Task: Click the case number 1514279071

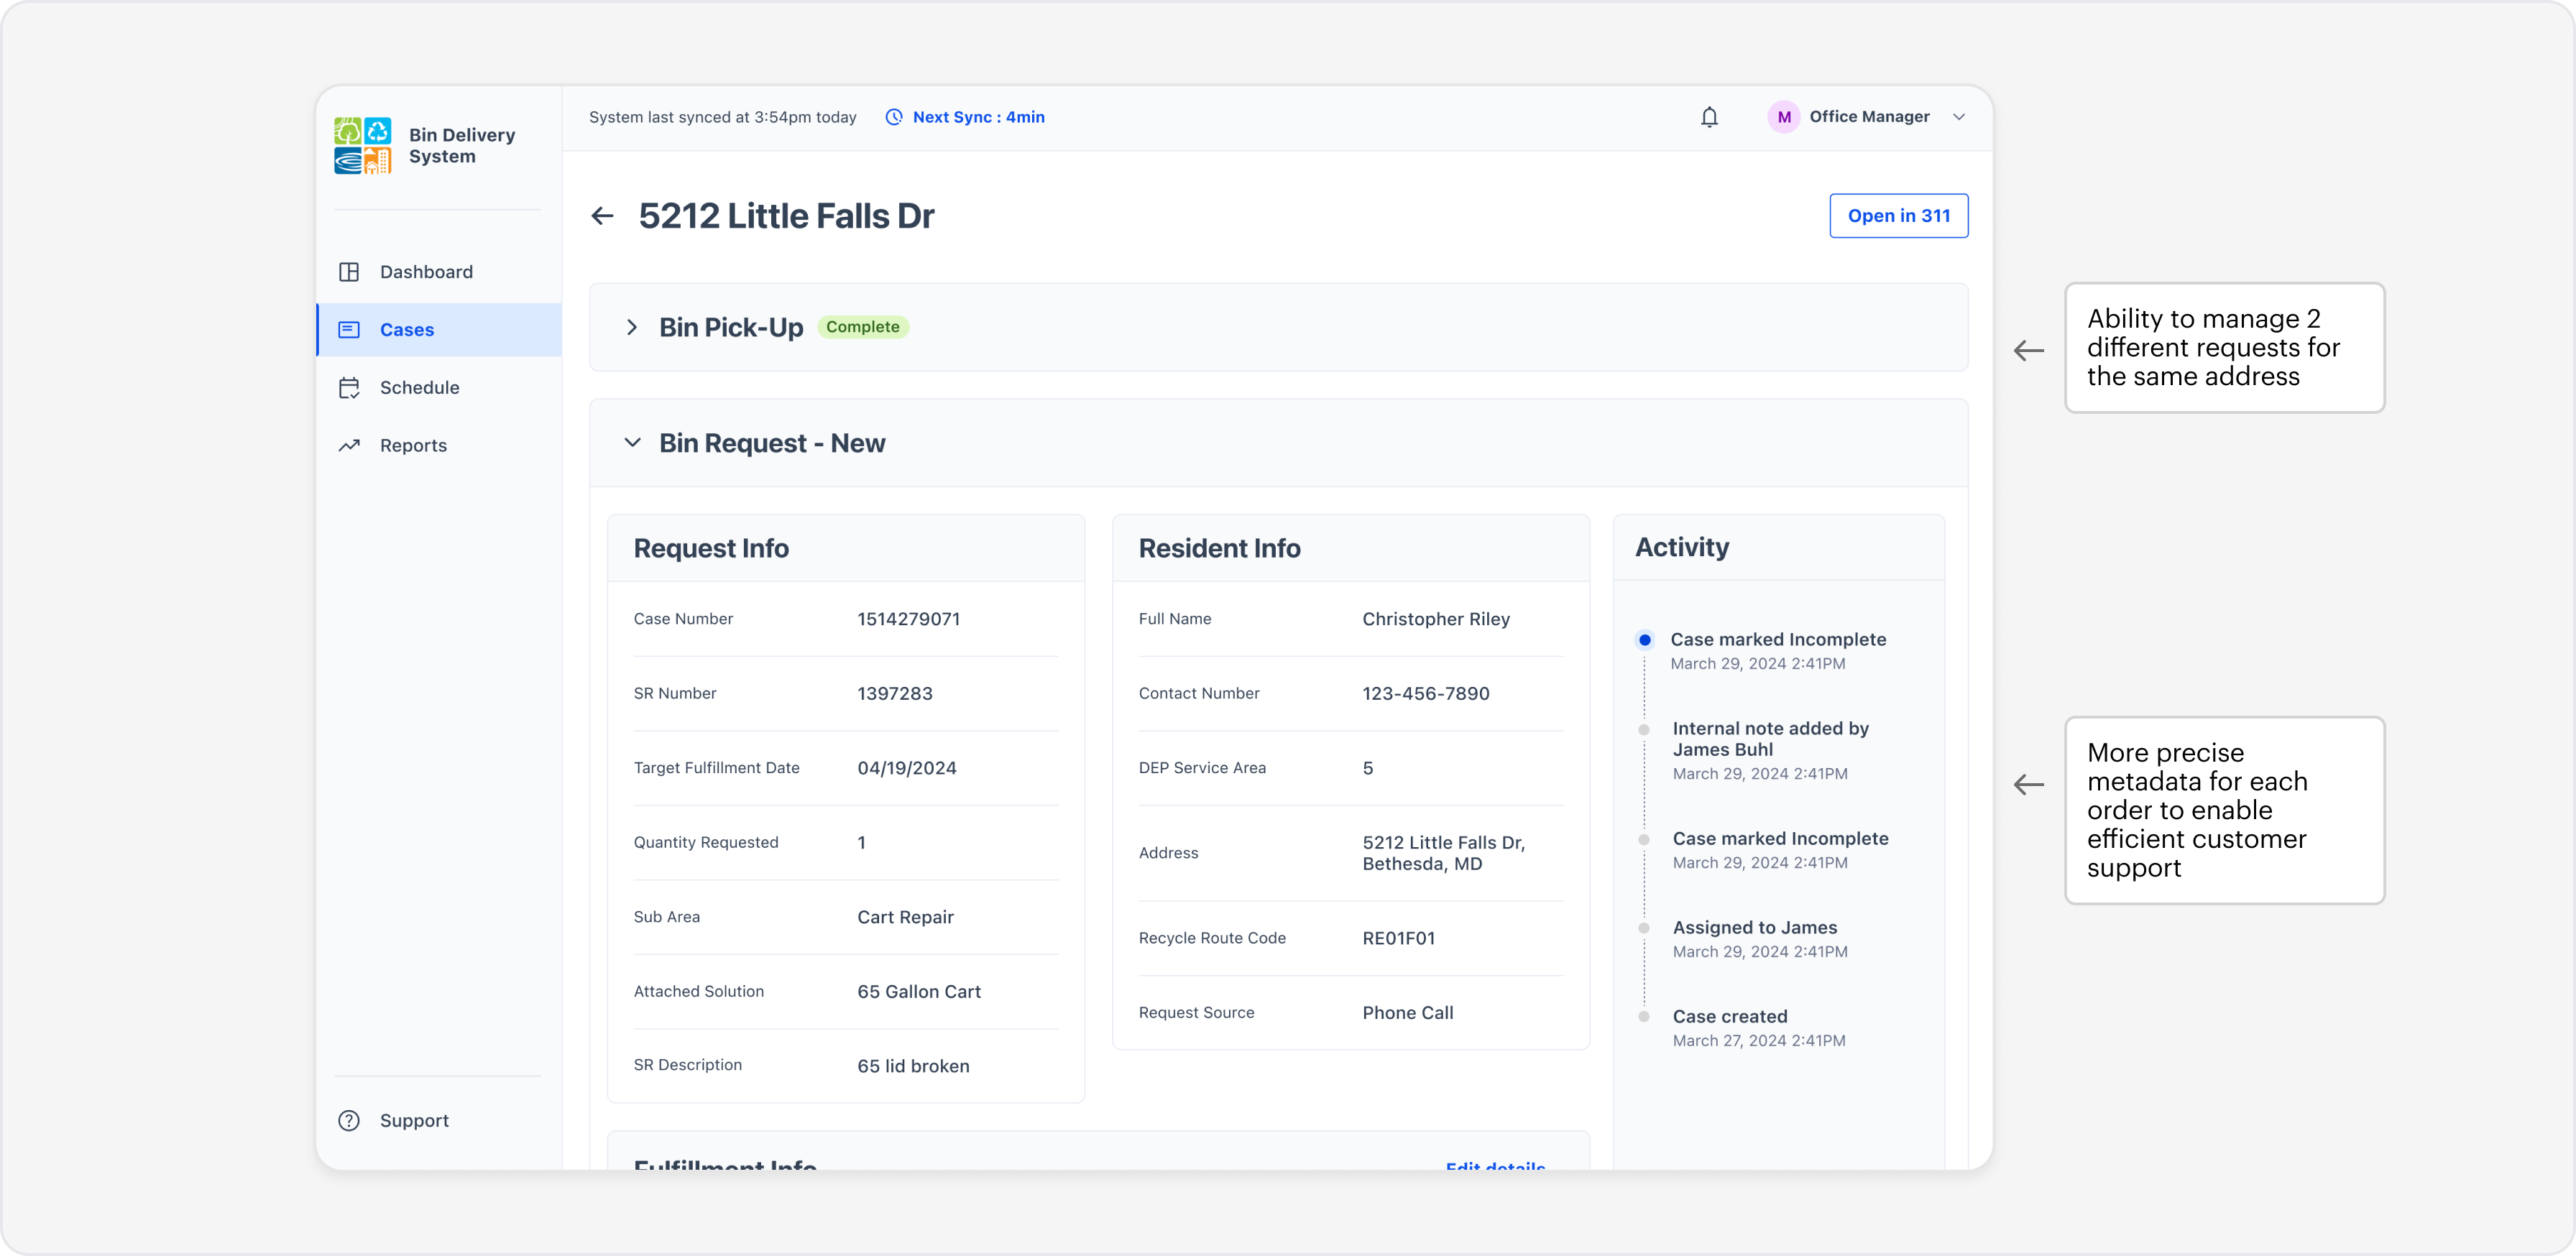Action: point(908,619)
